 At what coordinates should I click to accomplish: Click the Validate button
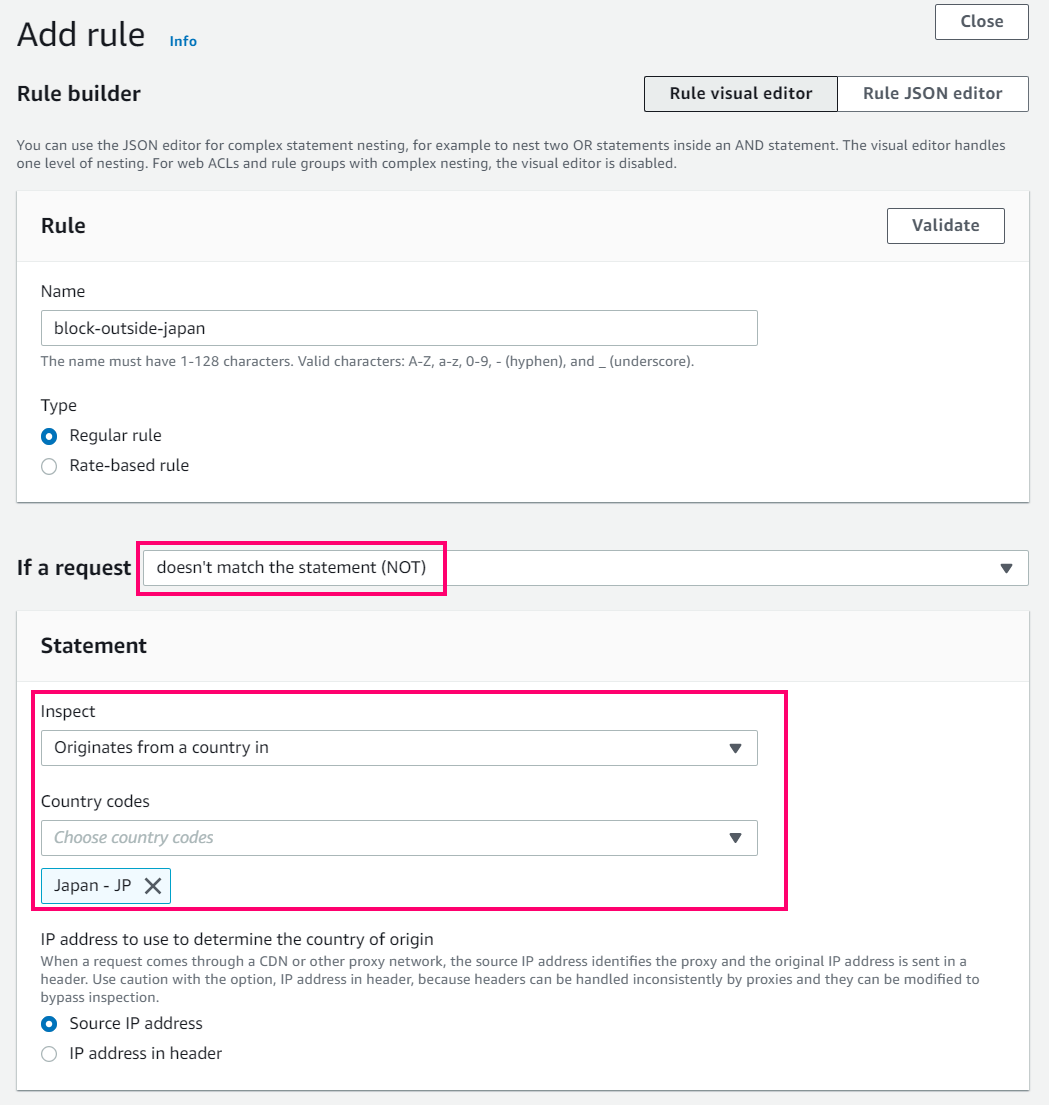(x=945, y=226)
